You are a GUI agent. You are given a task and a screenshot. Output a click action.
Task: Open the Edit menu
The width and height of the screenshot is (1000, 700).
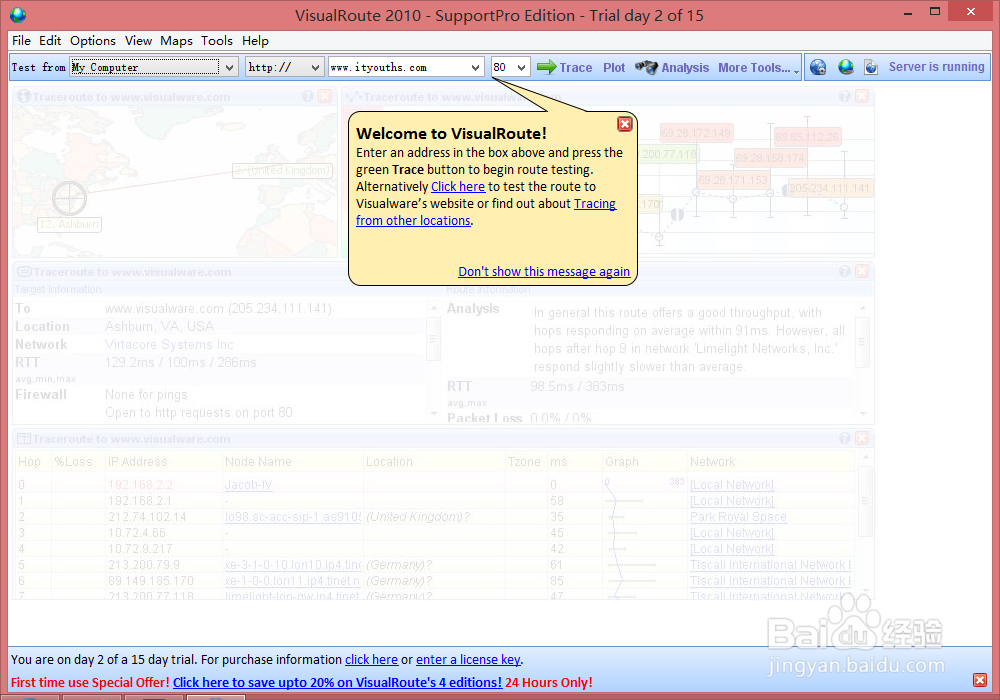click(x=50, y=41)
